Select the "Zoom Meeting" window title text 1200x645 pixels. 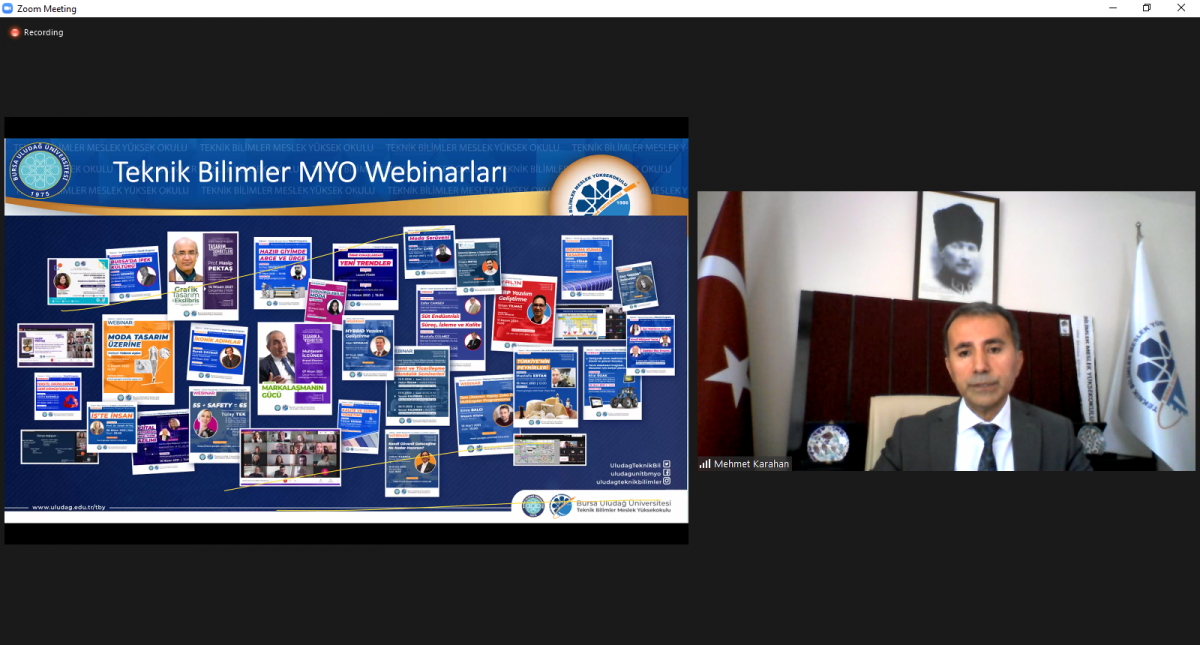[x=47, y=9]
